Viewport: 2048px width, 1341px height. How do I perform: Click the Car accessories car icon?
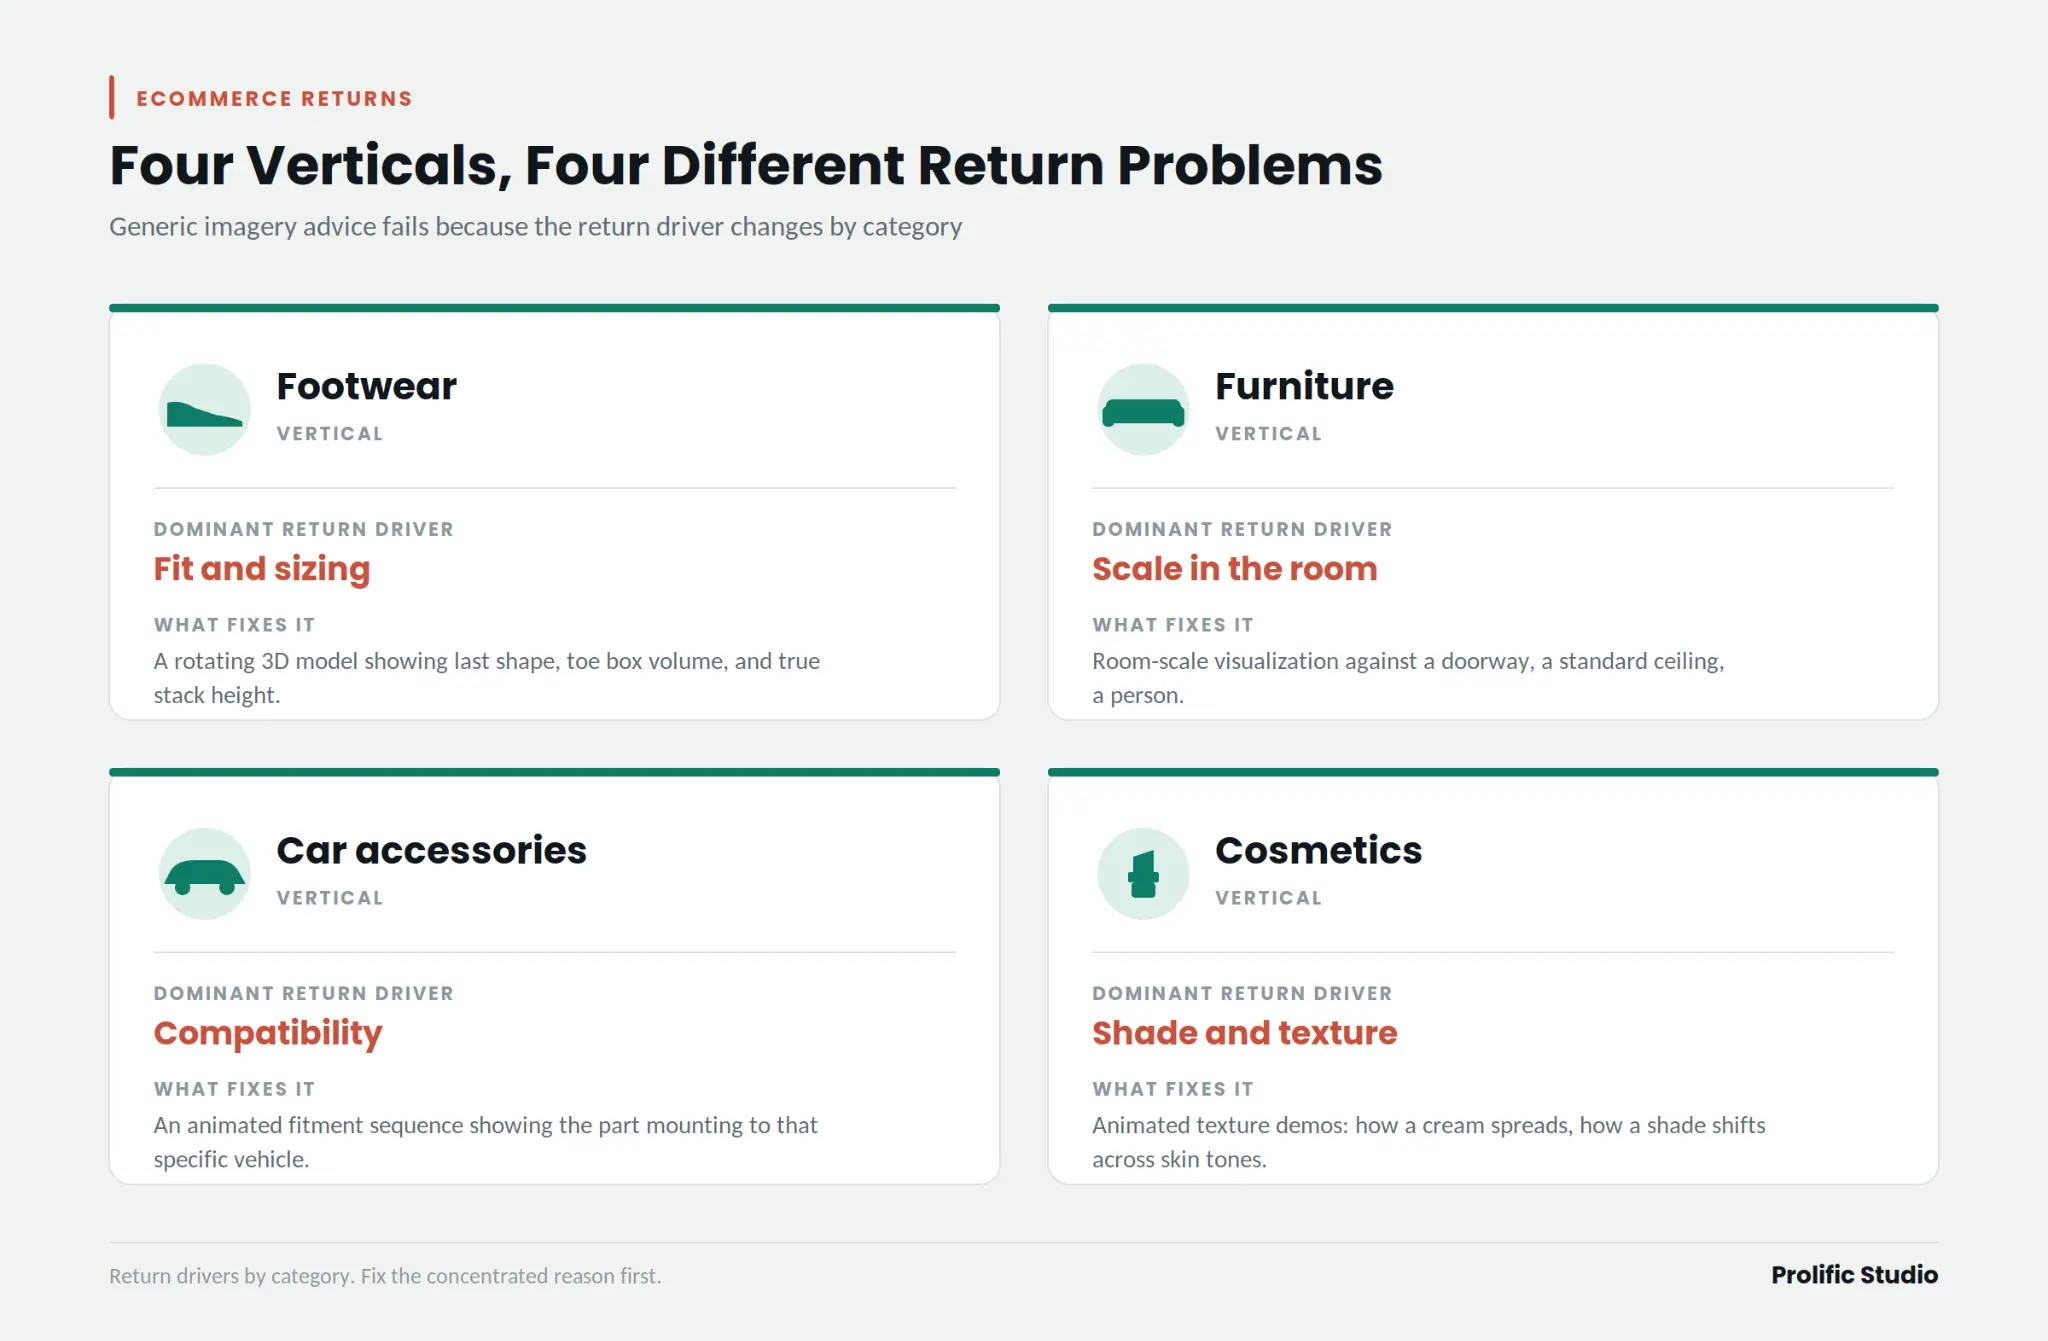[x=204, y=874]
